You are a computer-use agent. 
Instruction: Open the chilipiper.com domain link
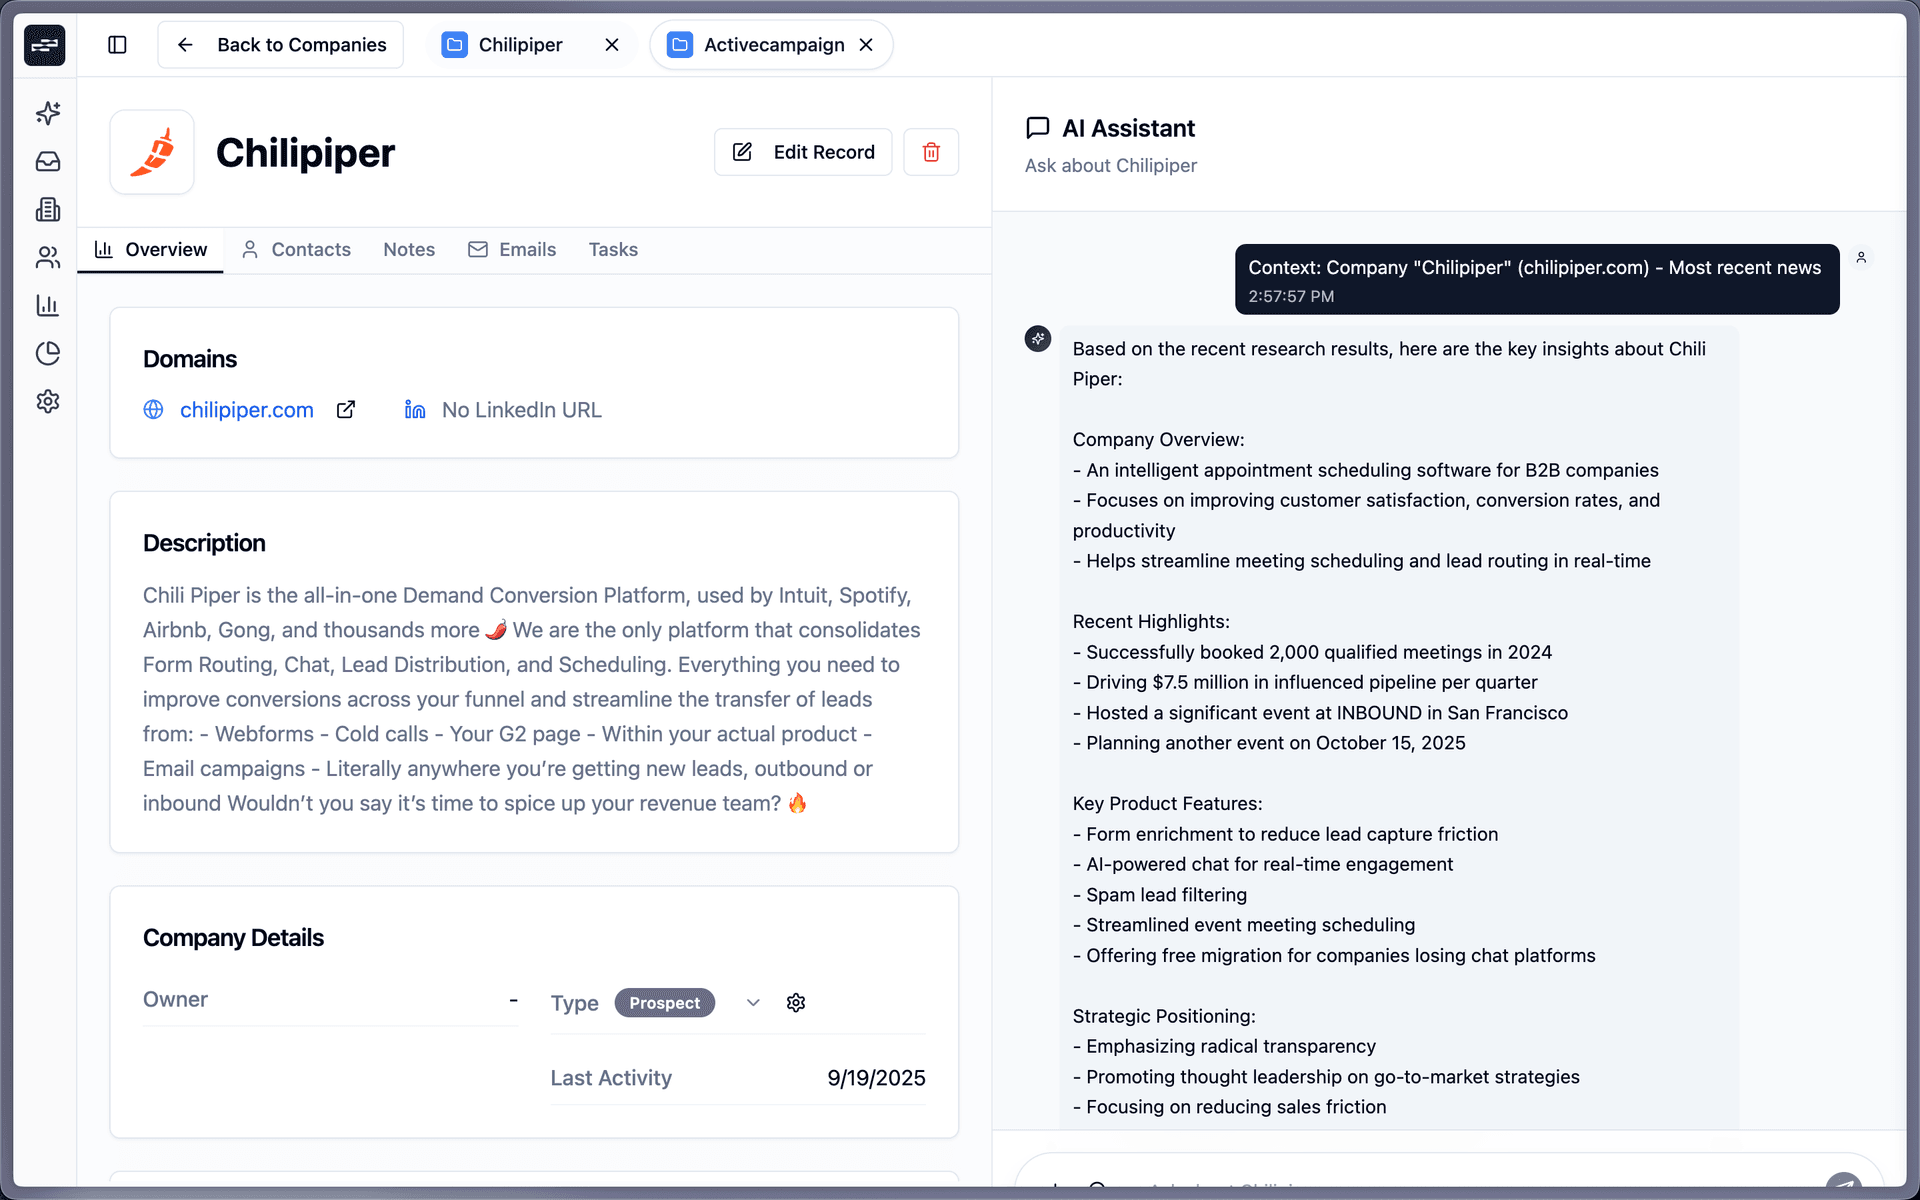click(x=246, y=410)
